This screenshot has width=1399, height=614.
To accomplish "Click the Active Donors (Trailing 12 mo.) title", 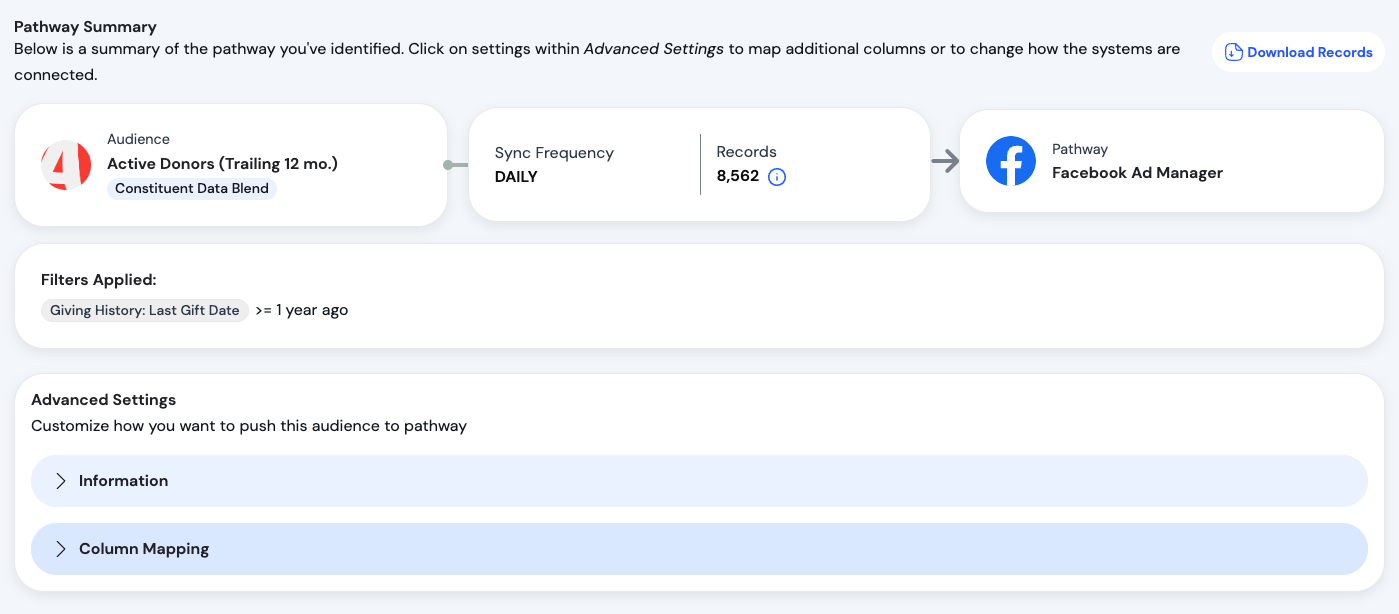I will coord(222,164).
